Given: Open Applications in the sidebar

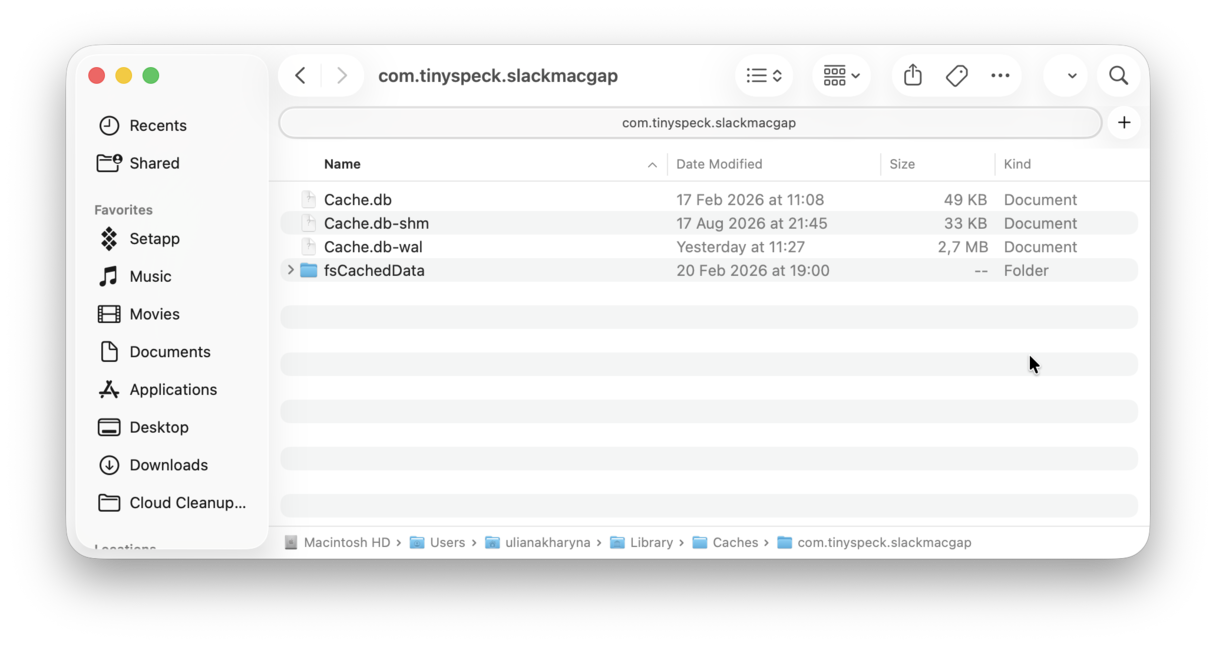Looking at the screenshot, I should click(x=172, y=390).
